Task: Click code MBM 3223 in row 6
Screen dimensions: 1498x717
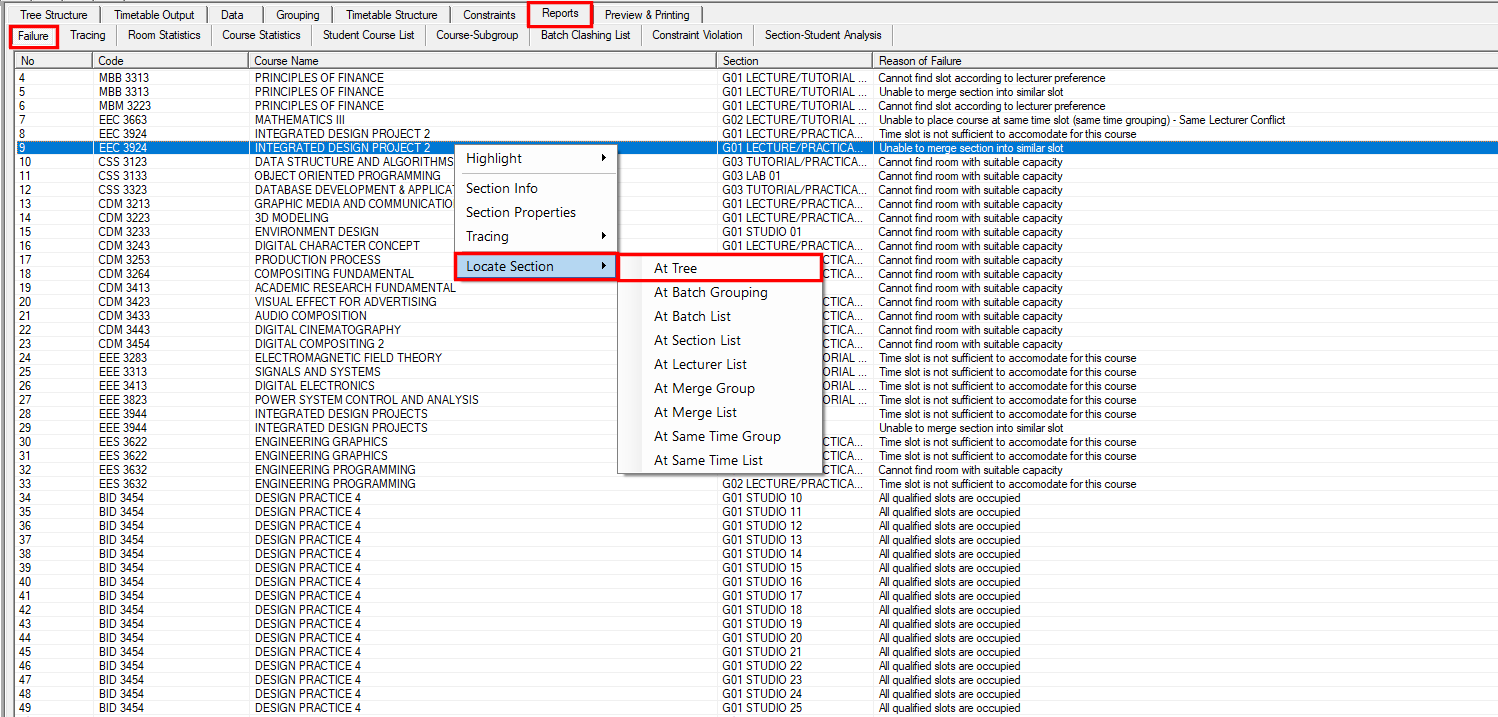Action: click(x=124, y=106)
